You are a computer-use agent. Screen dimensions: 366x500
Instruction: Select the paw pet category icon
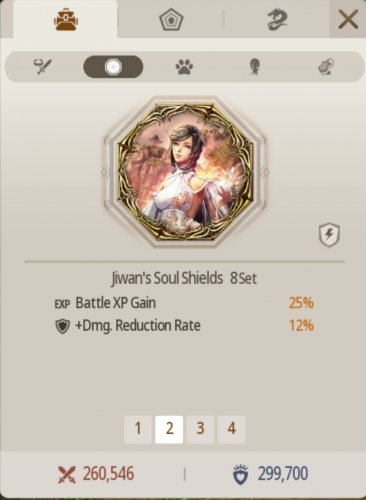point(184,67)
